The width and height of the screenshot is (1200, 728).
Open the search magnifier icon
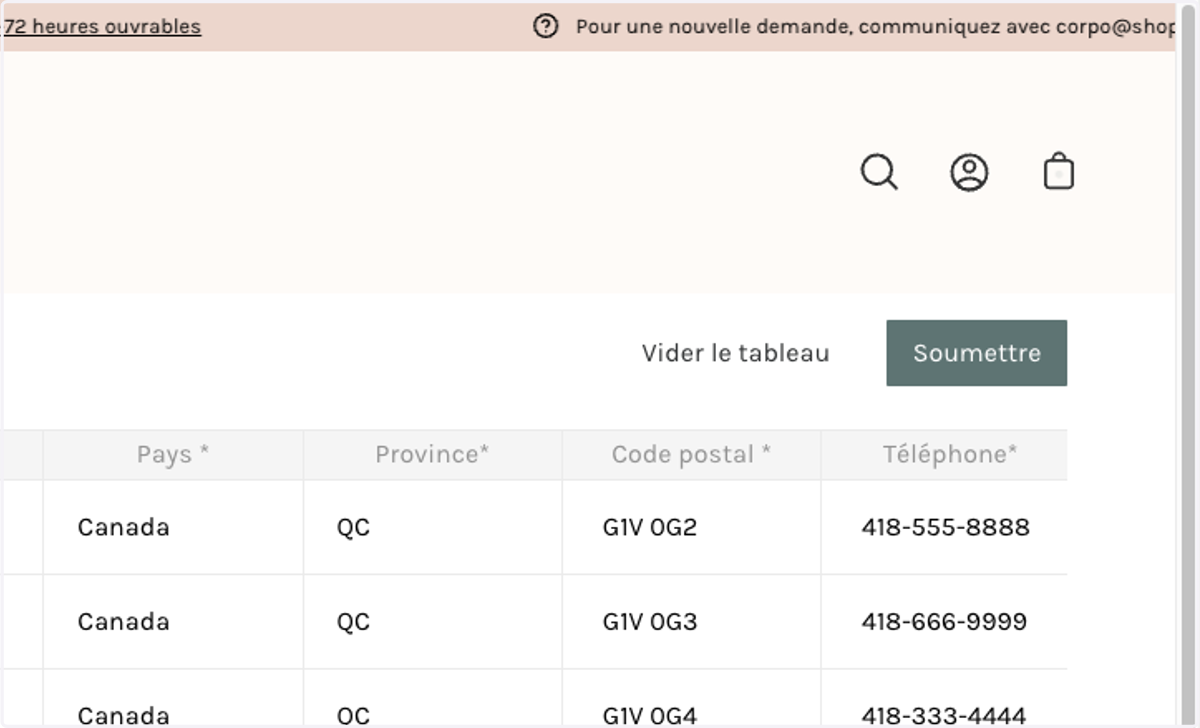pos(879,172)
